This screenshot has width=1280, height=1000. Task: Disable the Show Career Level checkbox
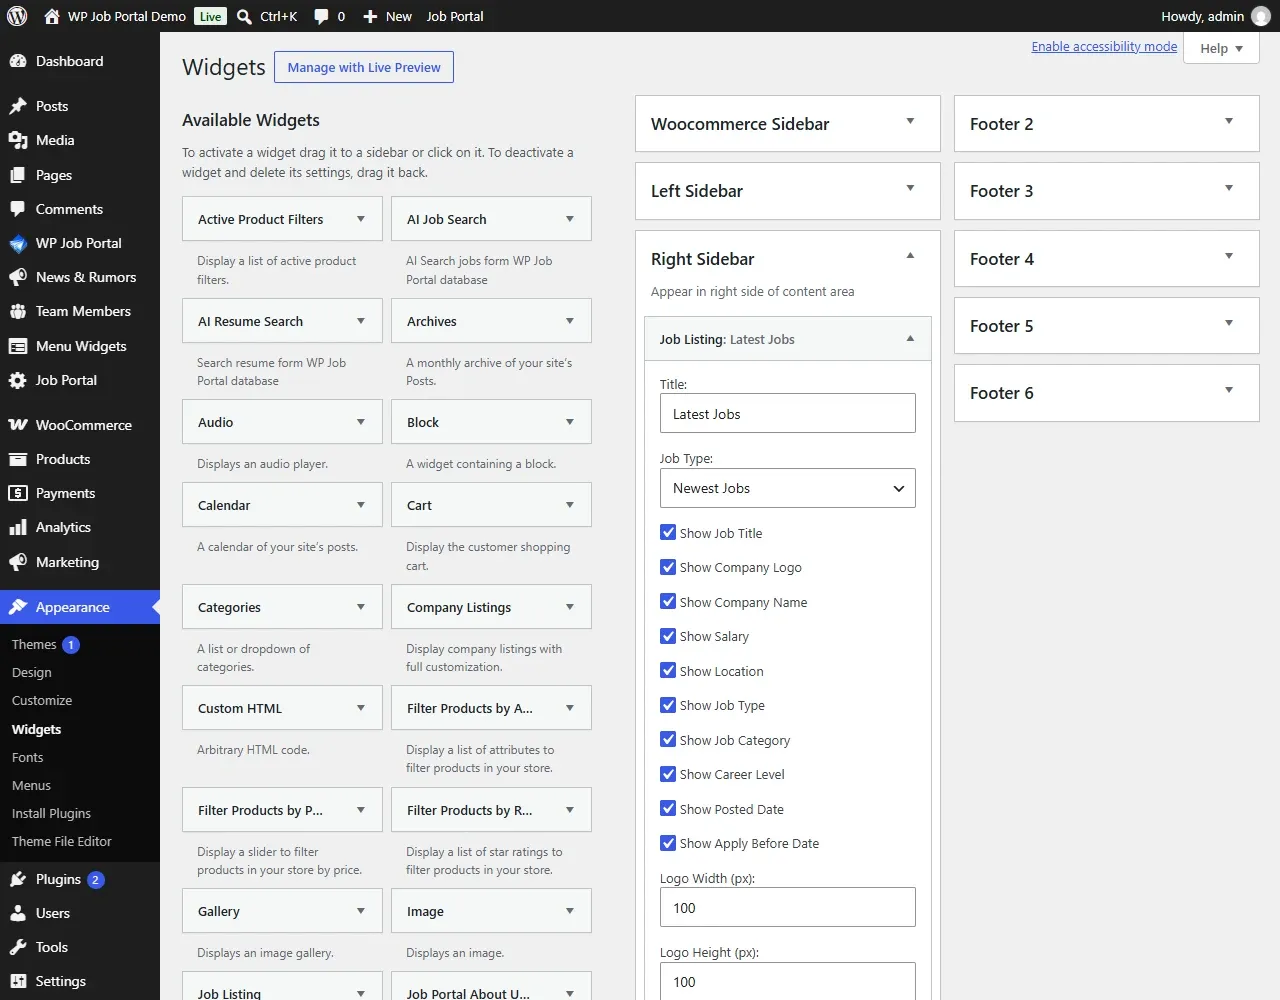[x=668, y=774]
